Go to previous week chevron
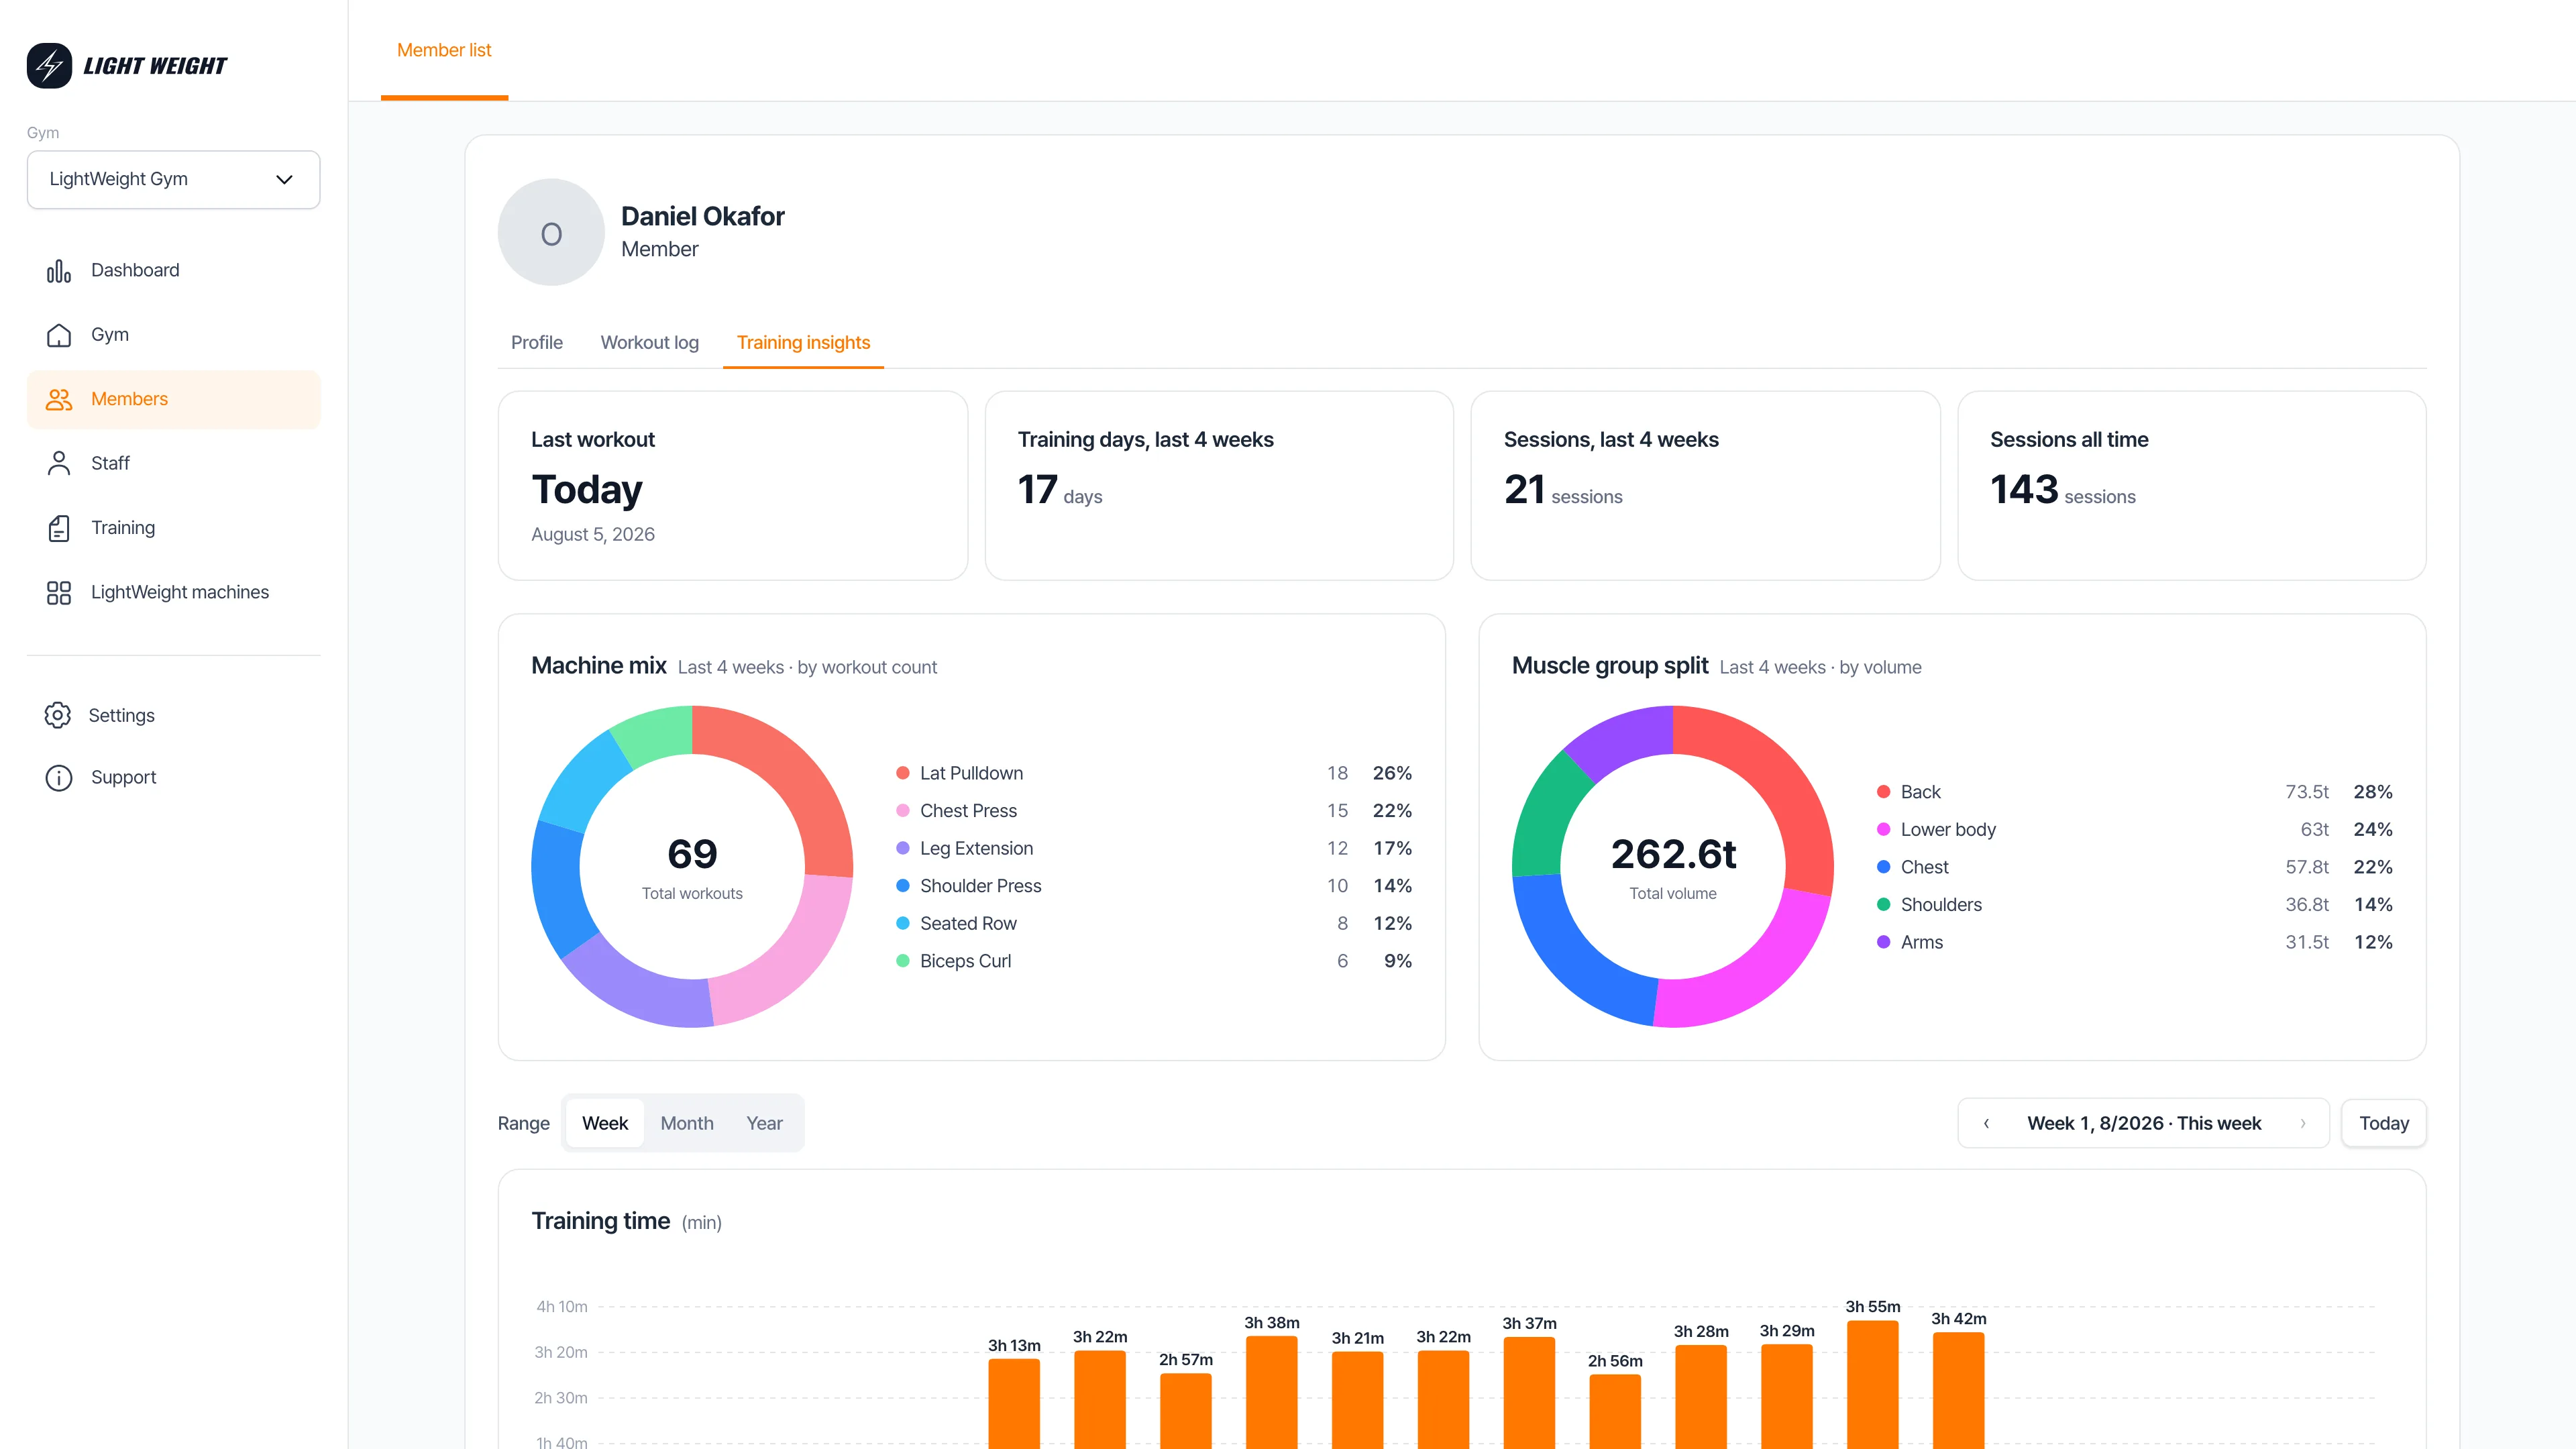 click(1987, 1124)
